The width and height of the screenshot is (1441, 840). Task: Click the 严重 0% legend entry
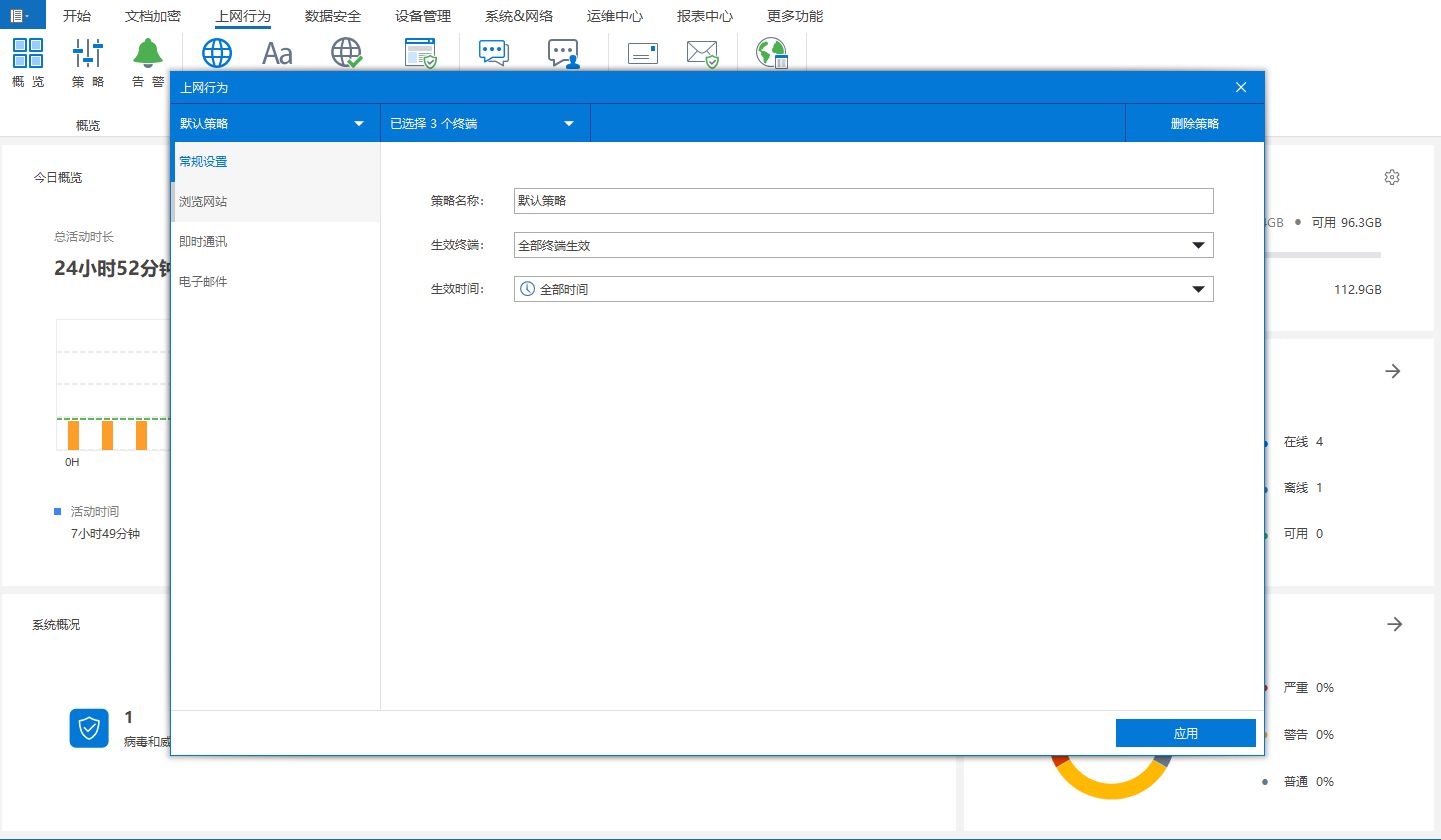[1308, 687]
